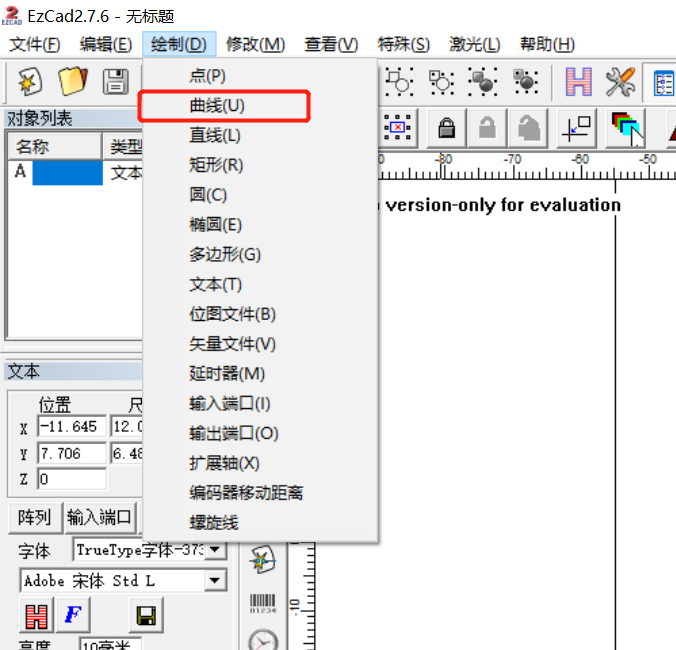Select 扩展轴(X) menu entry
This screenshot has width=676, height=650.
point(260,463)
